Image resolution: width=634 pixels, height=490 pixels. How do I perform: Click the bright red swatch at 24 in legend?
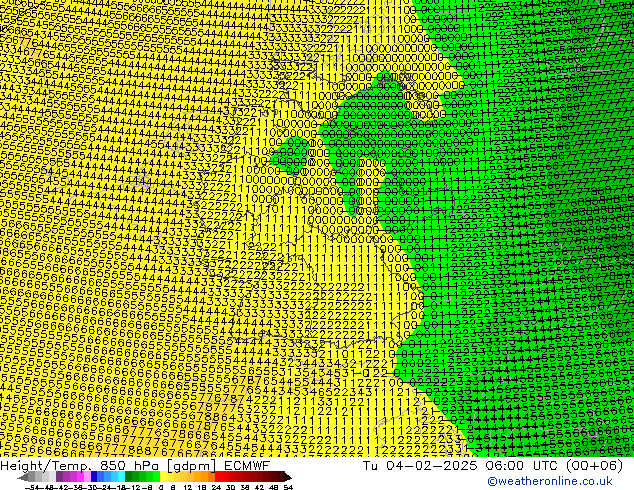(218, 476)
